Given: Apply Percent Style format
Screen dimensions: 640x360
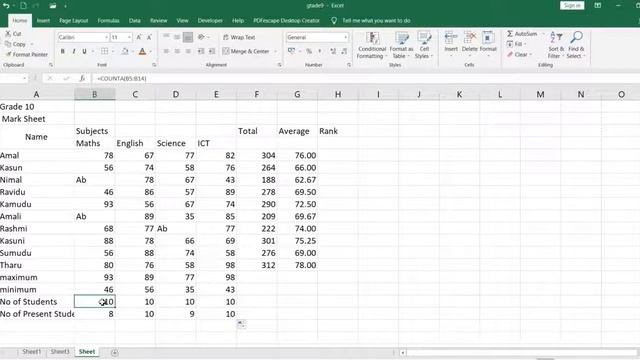Looking at the screenshot, I should (x=309, y=51).
